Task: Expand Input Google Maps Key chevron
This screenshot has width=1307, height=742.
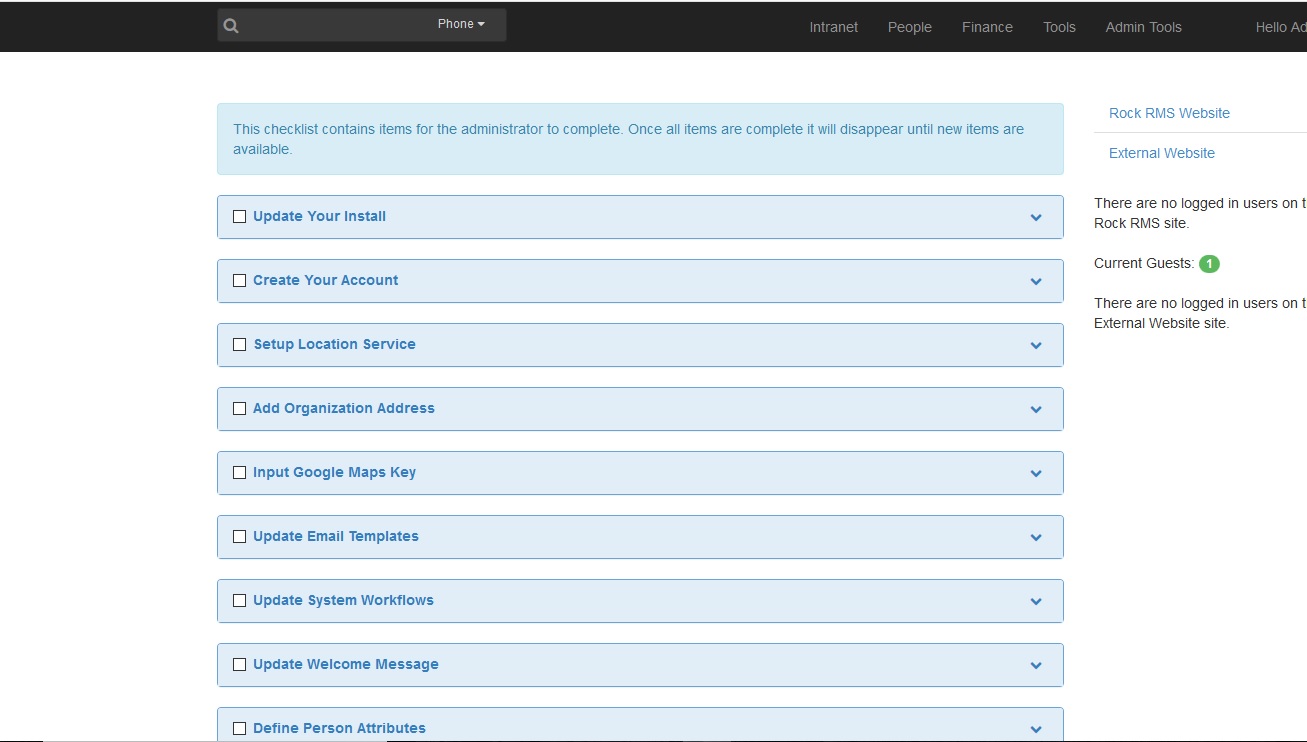Action: [x=1036, y=473]
